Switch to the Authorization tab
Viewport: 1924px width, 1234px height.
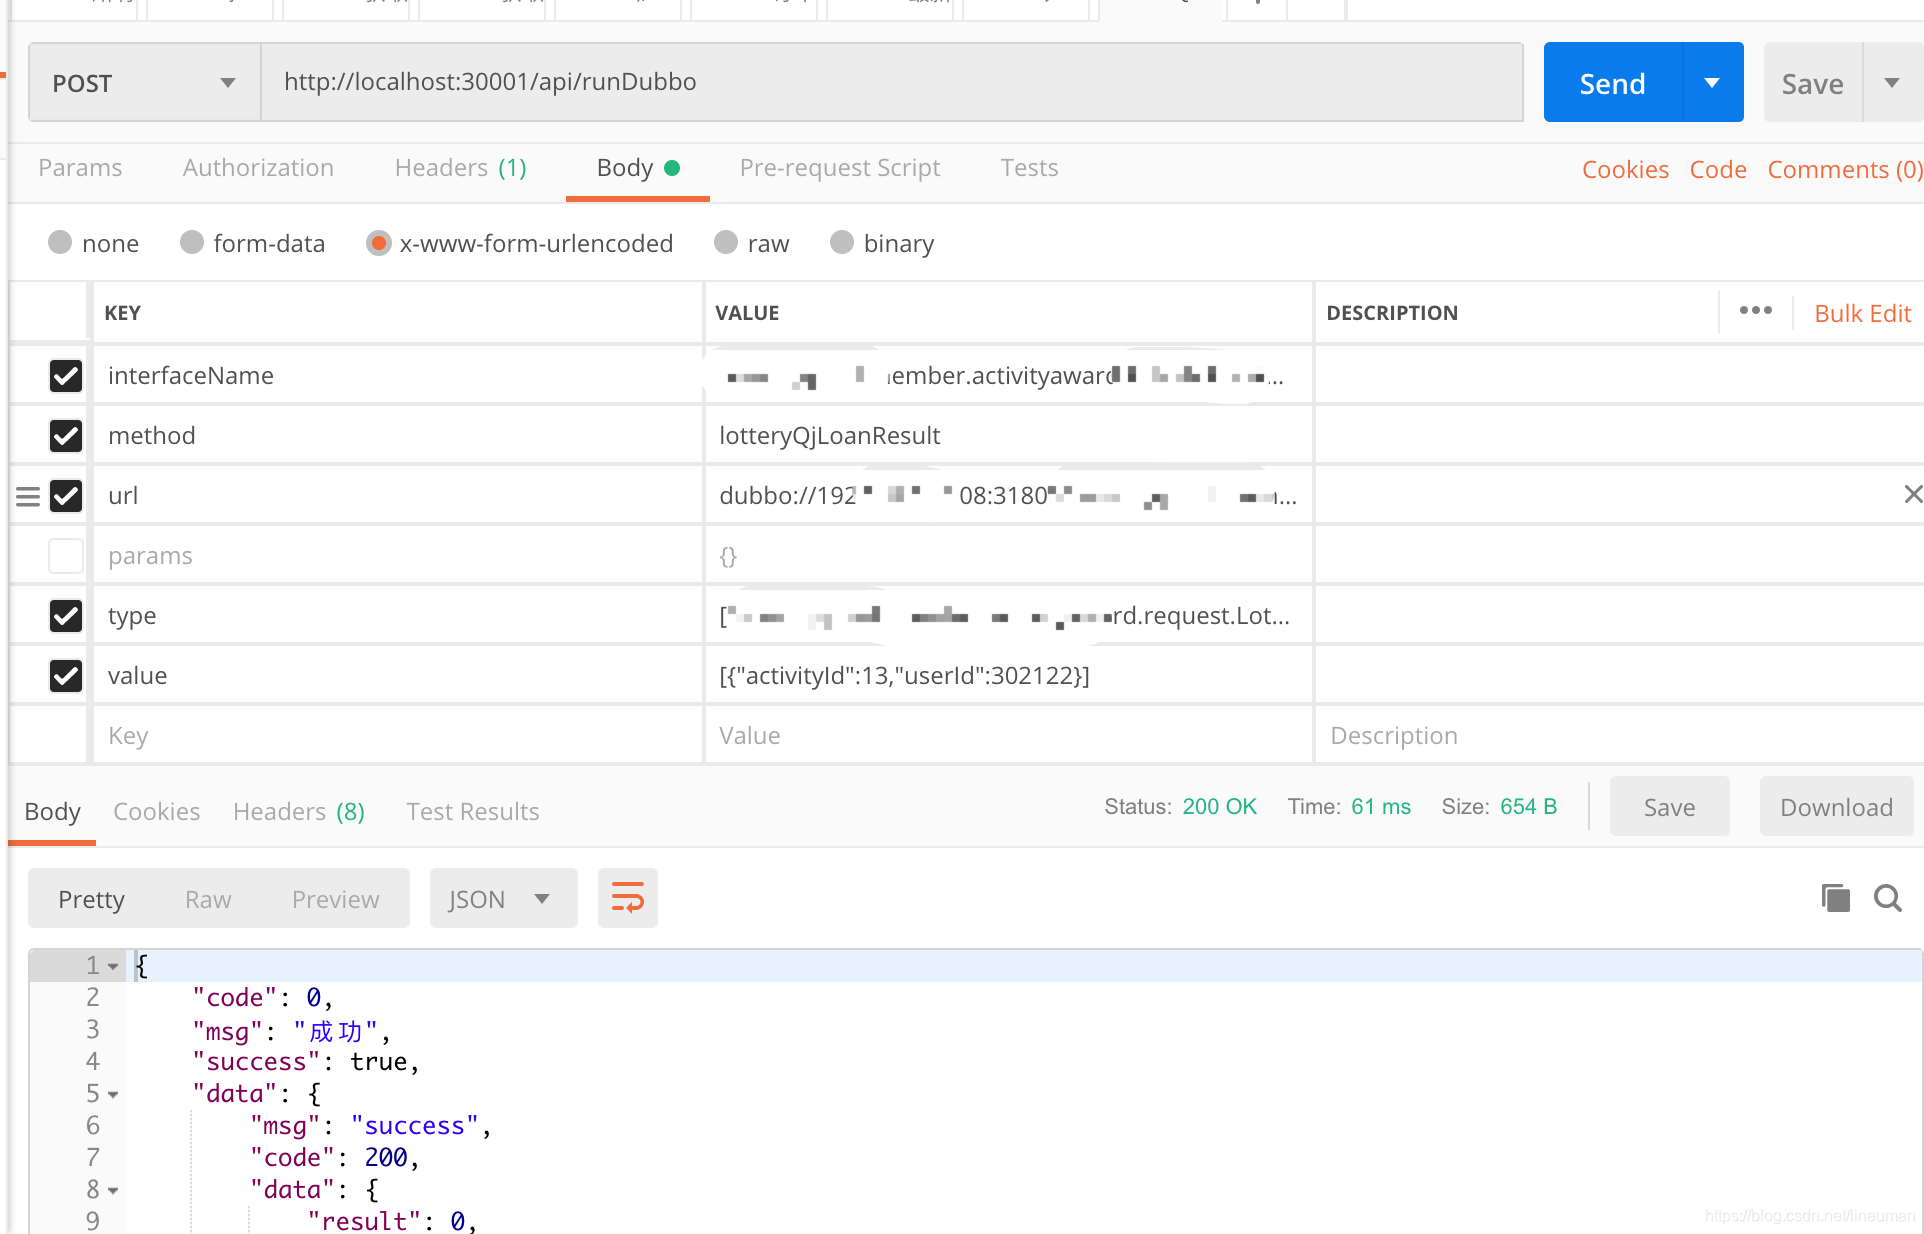click(258, 168)
